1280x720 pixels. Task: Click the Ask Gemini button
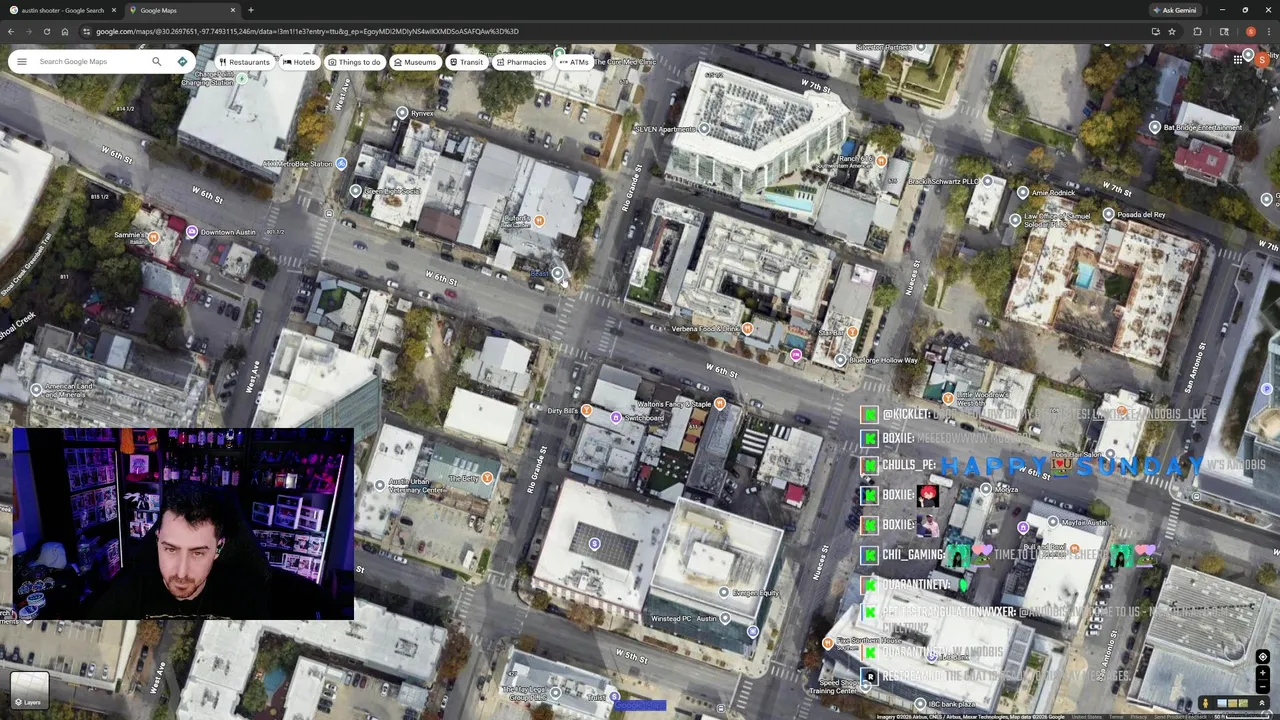point(1174,10)
